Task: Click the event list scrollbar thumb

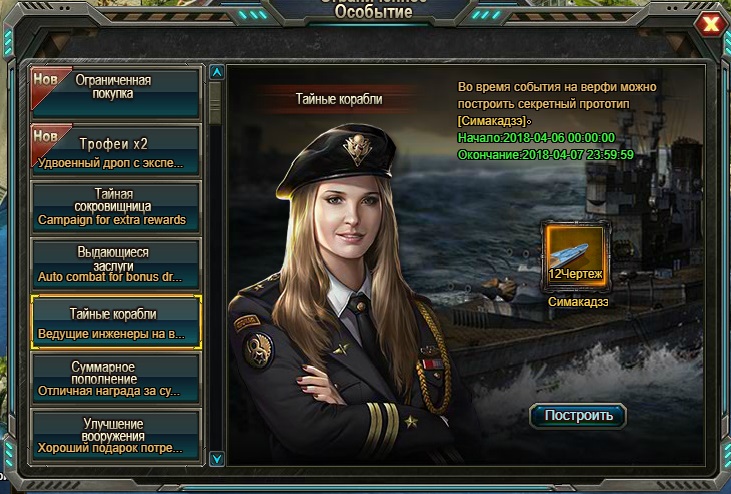Action: (x=215, y=103)
